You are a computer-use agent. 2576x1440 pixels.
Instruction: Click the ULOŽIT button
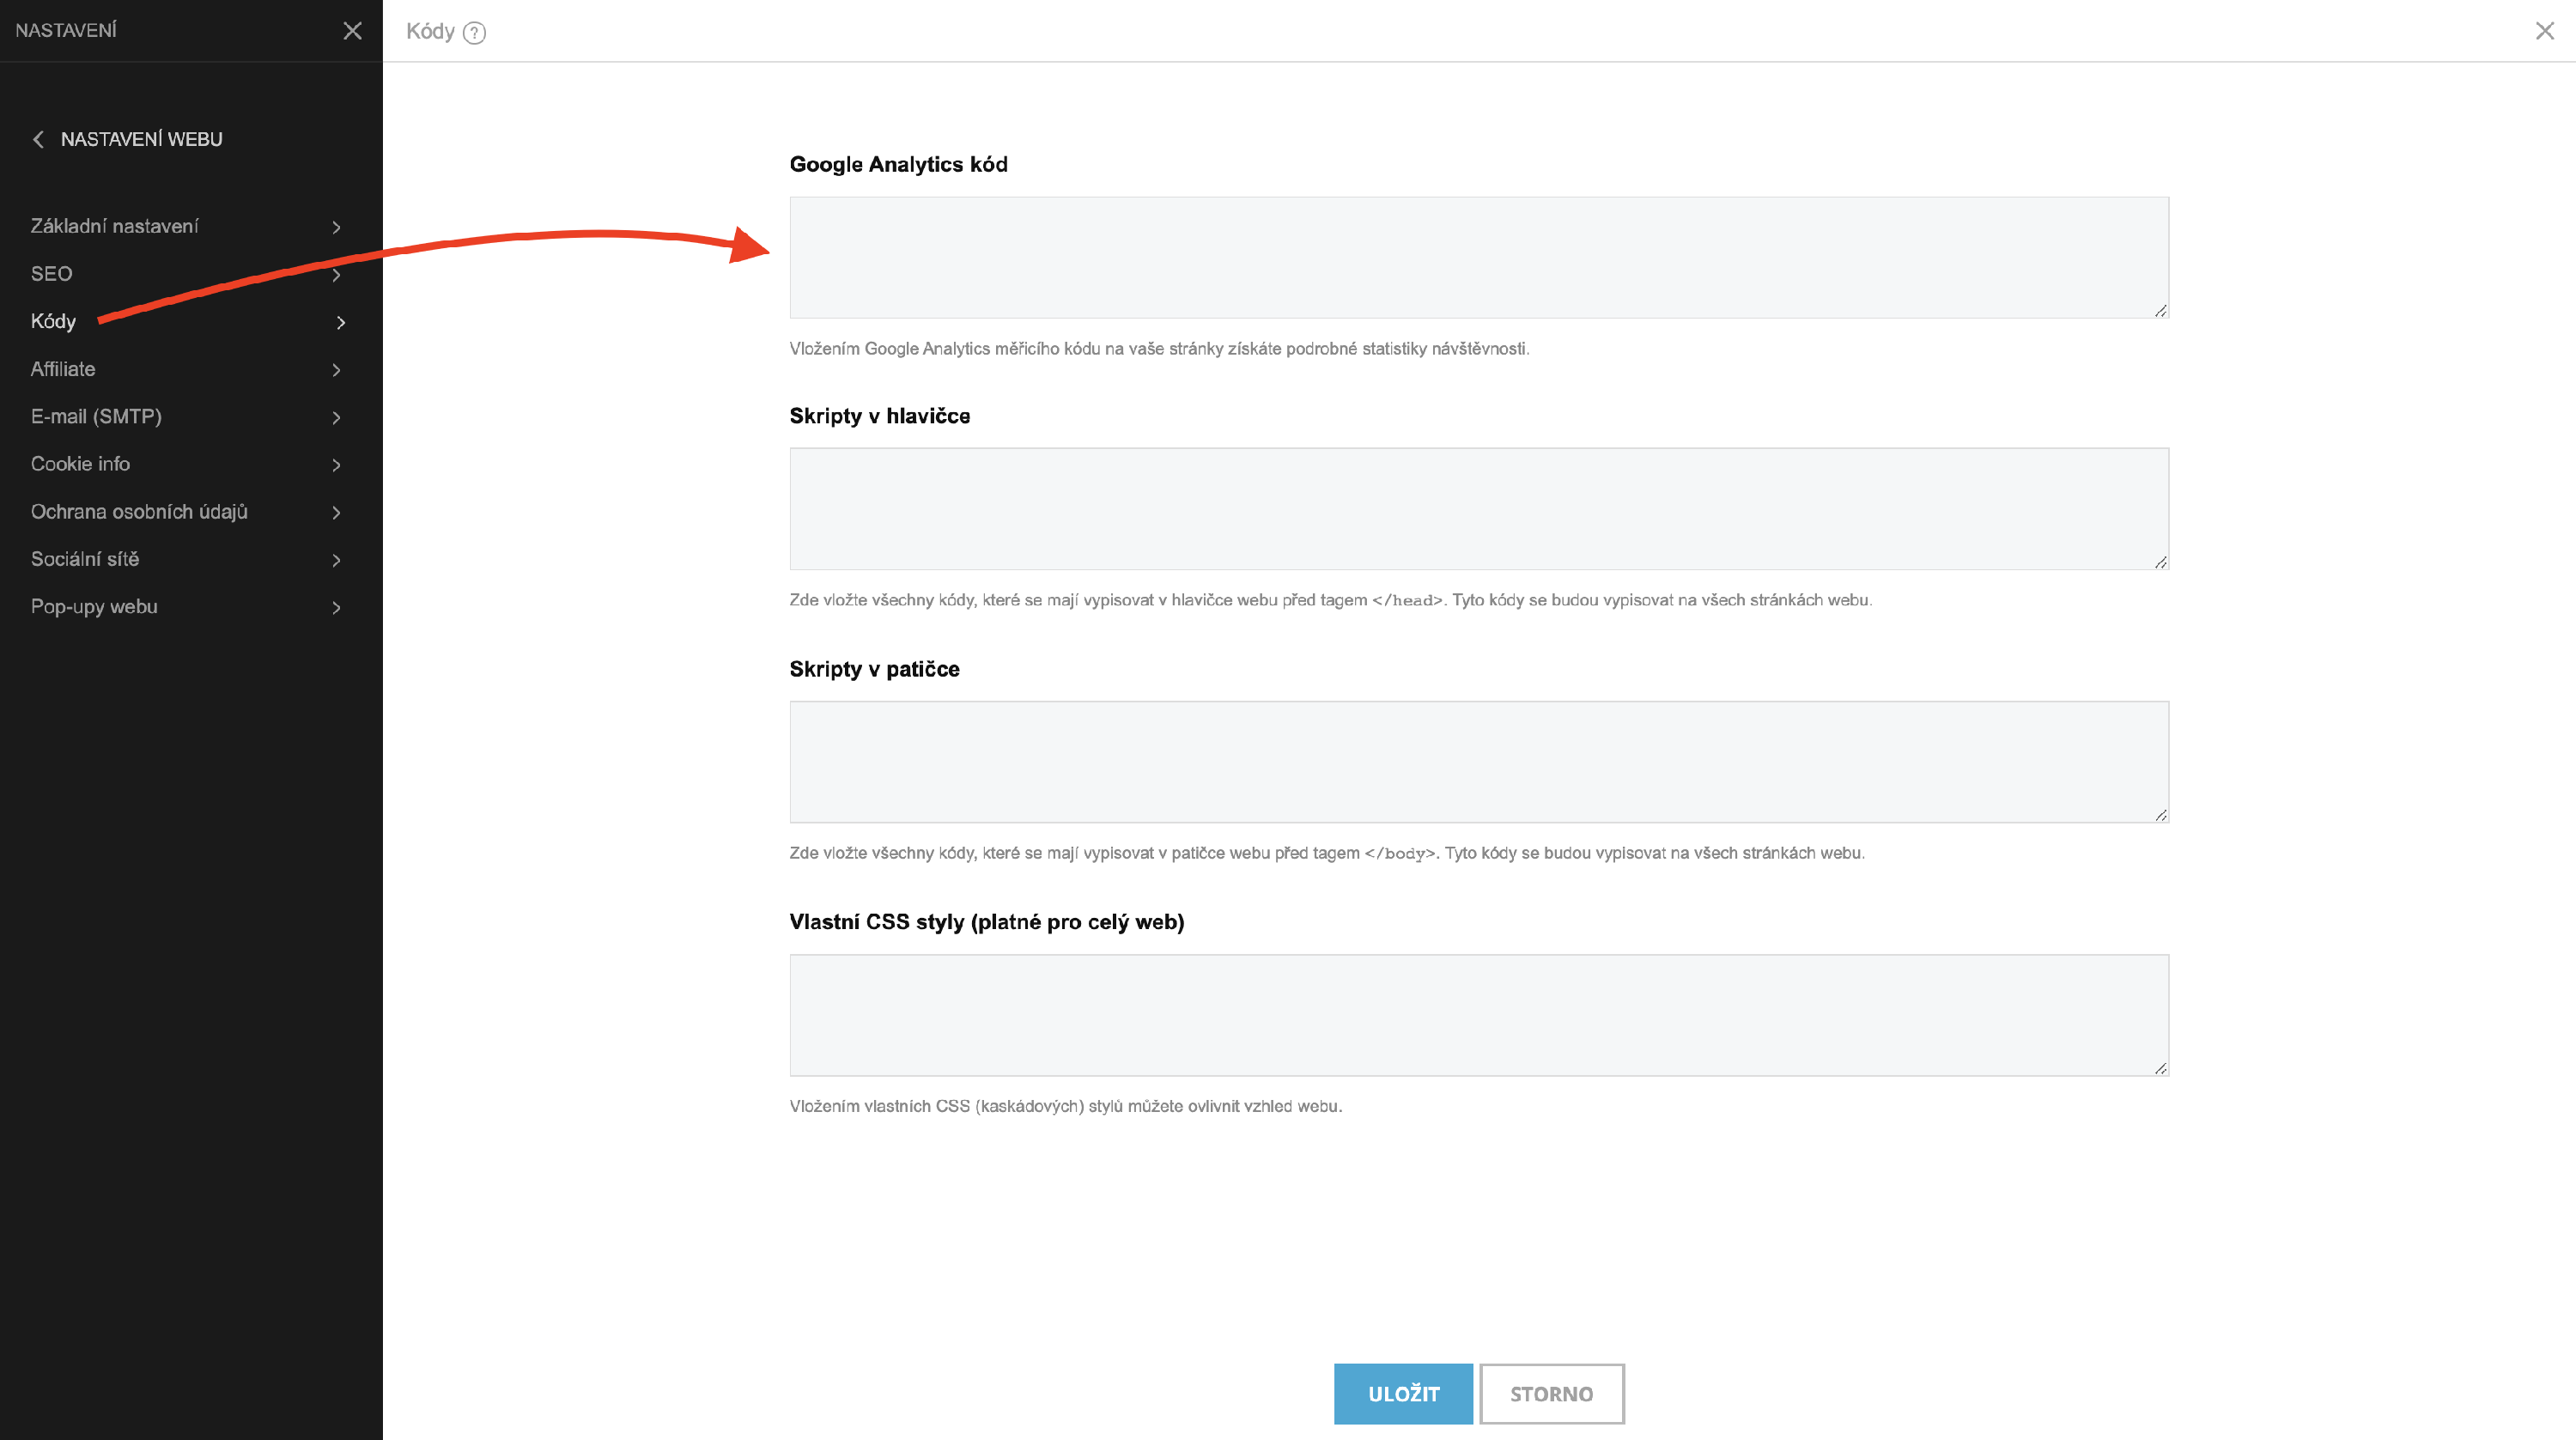coord(1402,1393)
